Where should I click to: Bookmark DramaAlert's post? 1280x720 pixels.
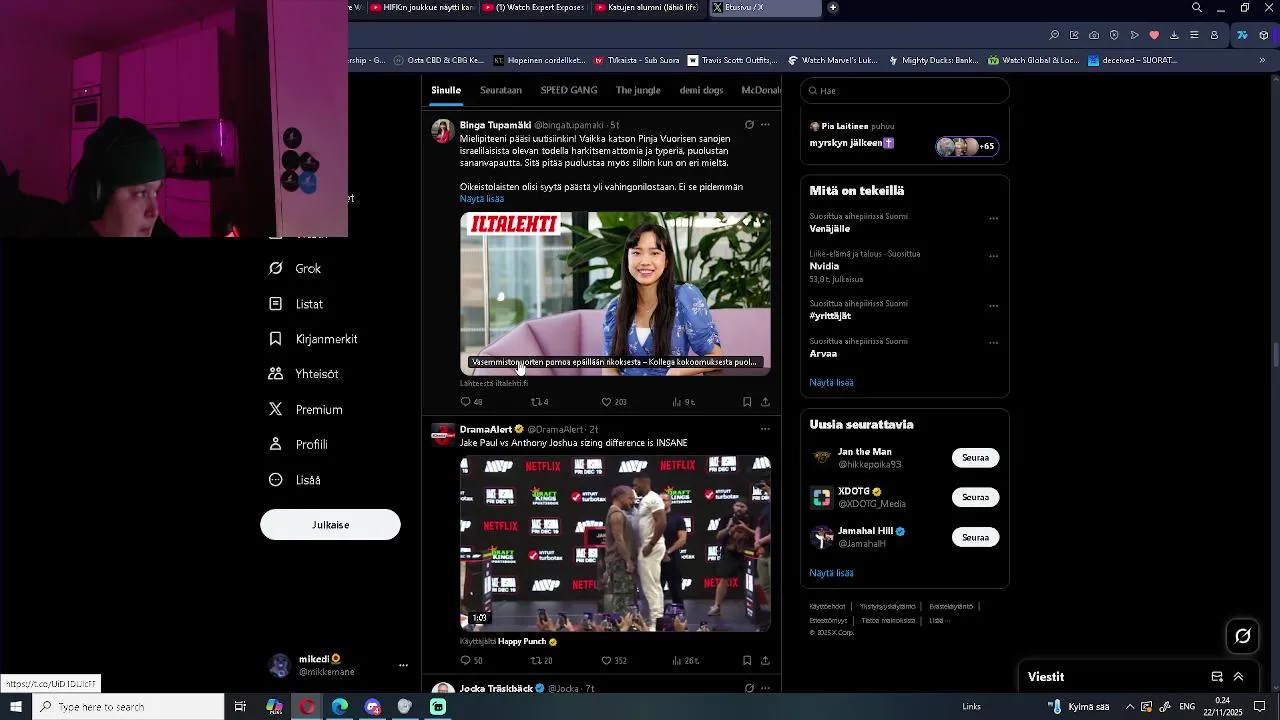(747, 661)
